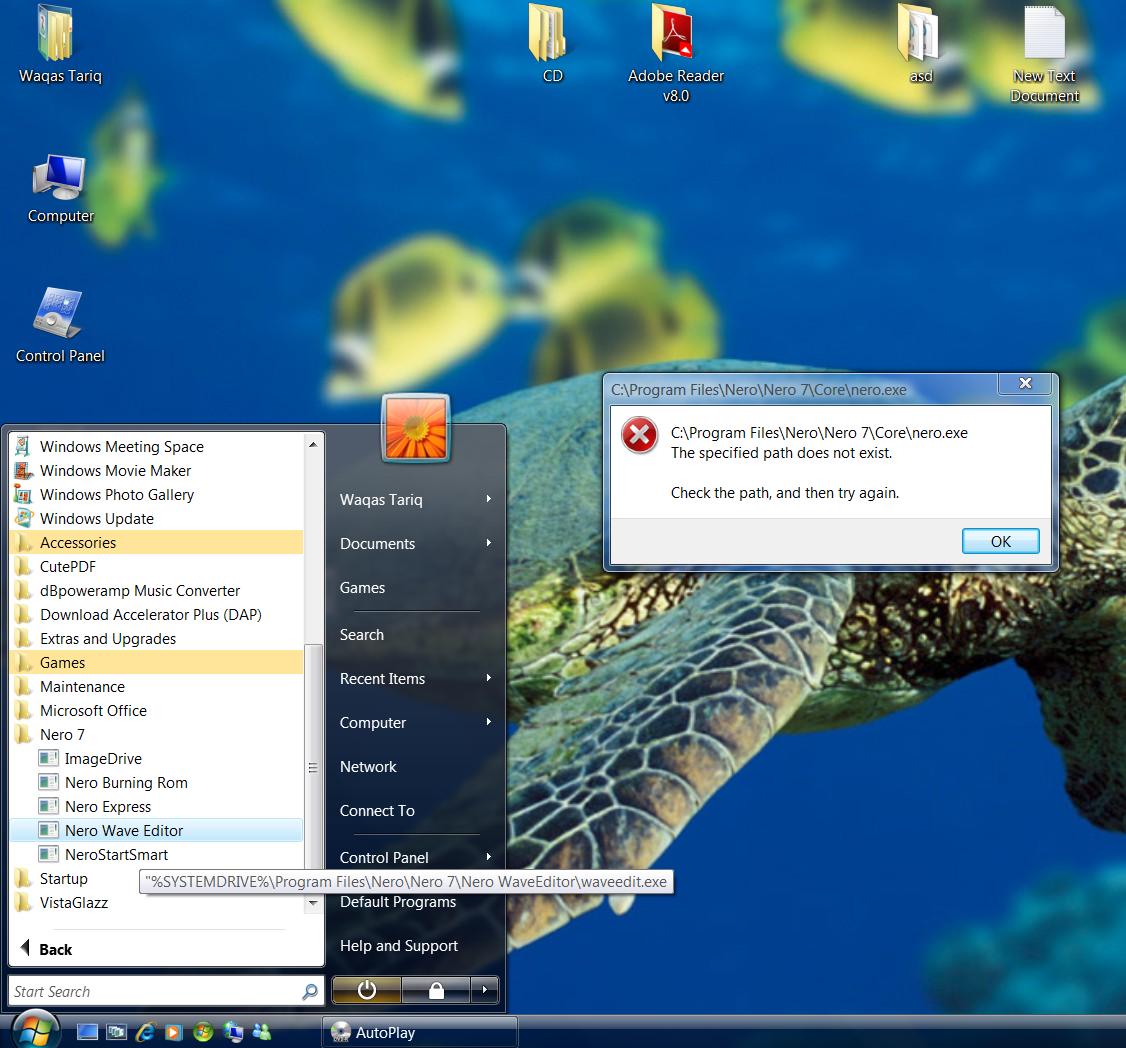1126x1048 pixels.
Task: Click the lock button in Start menu
Action: [436, 990]
